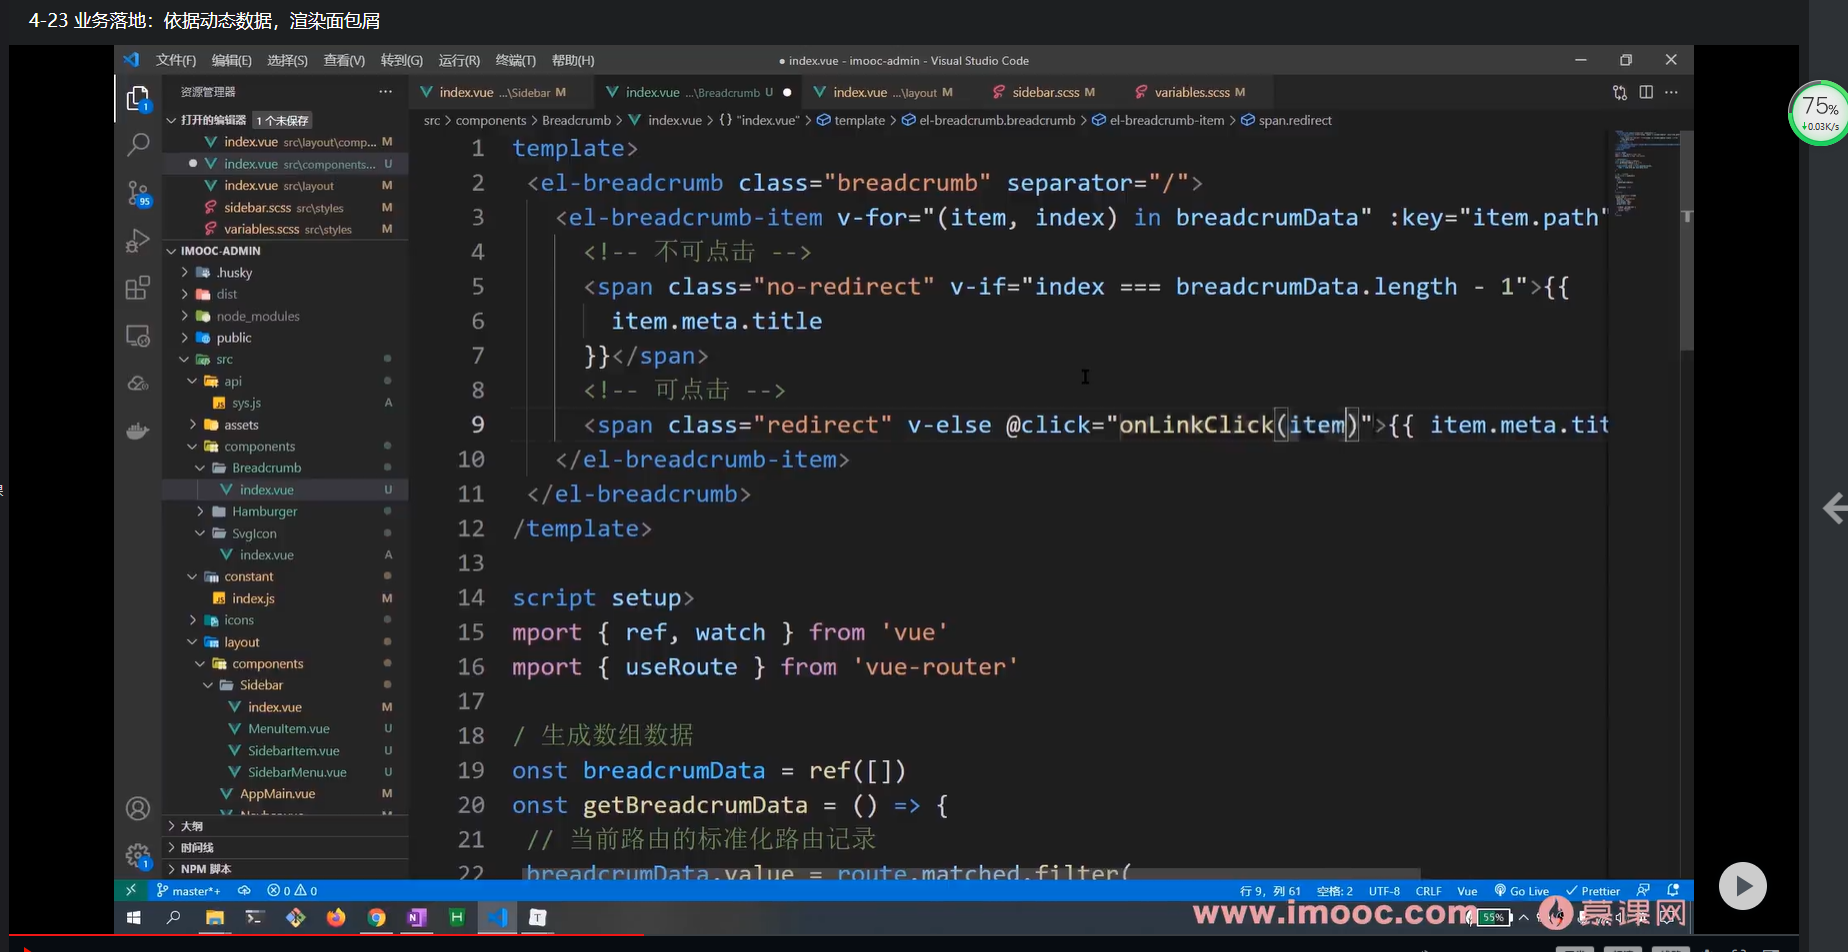Open the 编辑(E) menu
This screenshot has height=952, width=1848.
pos(232,60)
